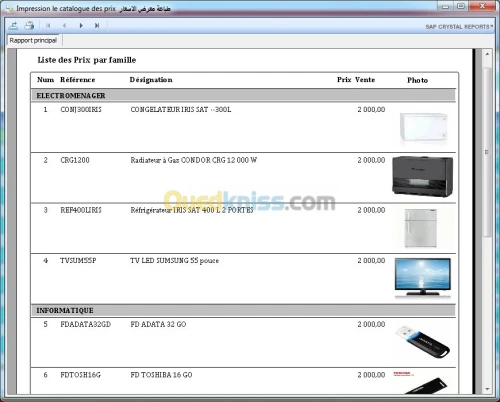This screenshot has height=402, width=500.
Task: Click the LED TV photo thumbnail
Action: tap(423, 278)
